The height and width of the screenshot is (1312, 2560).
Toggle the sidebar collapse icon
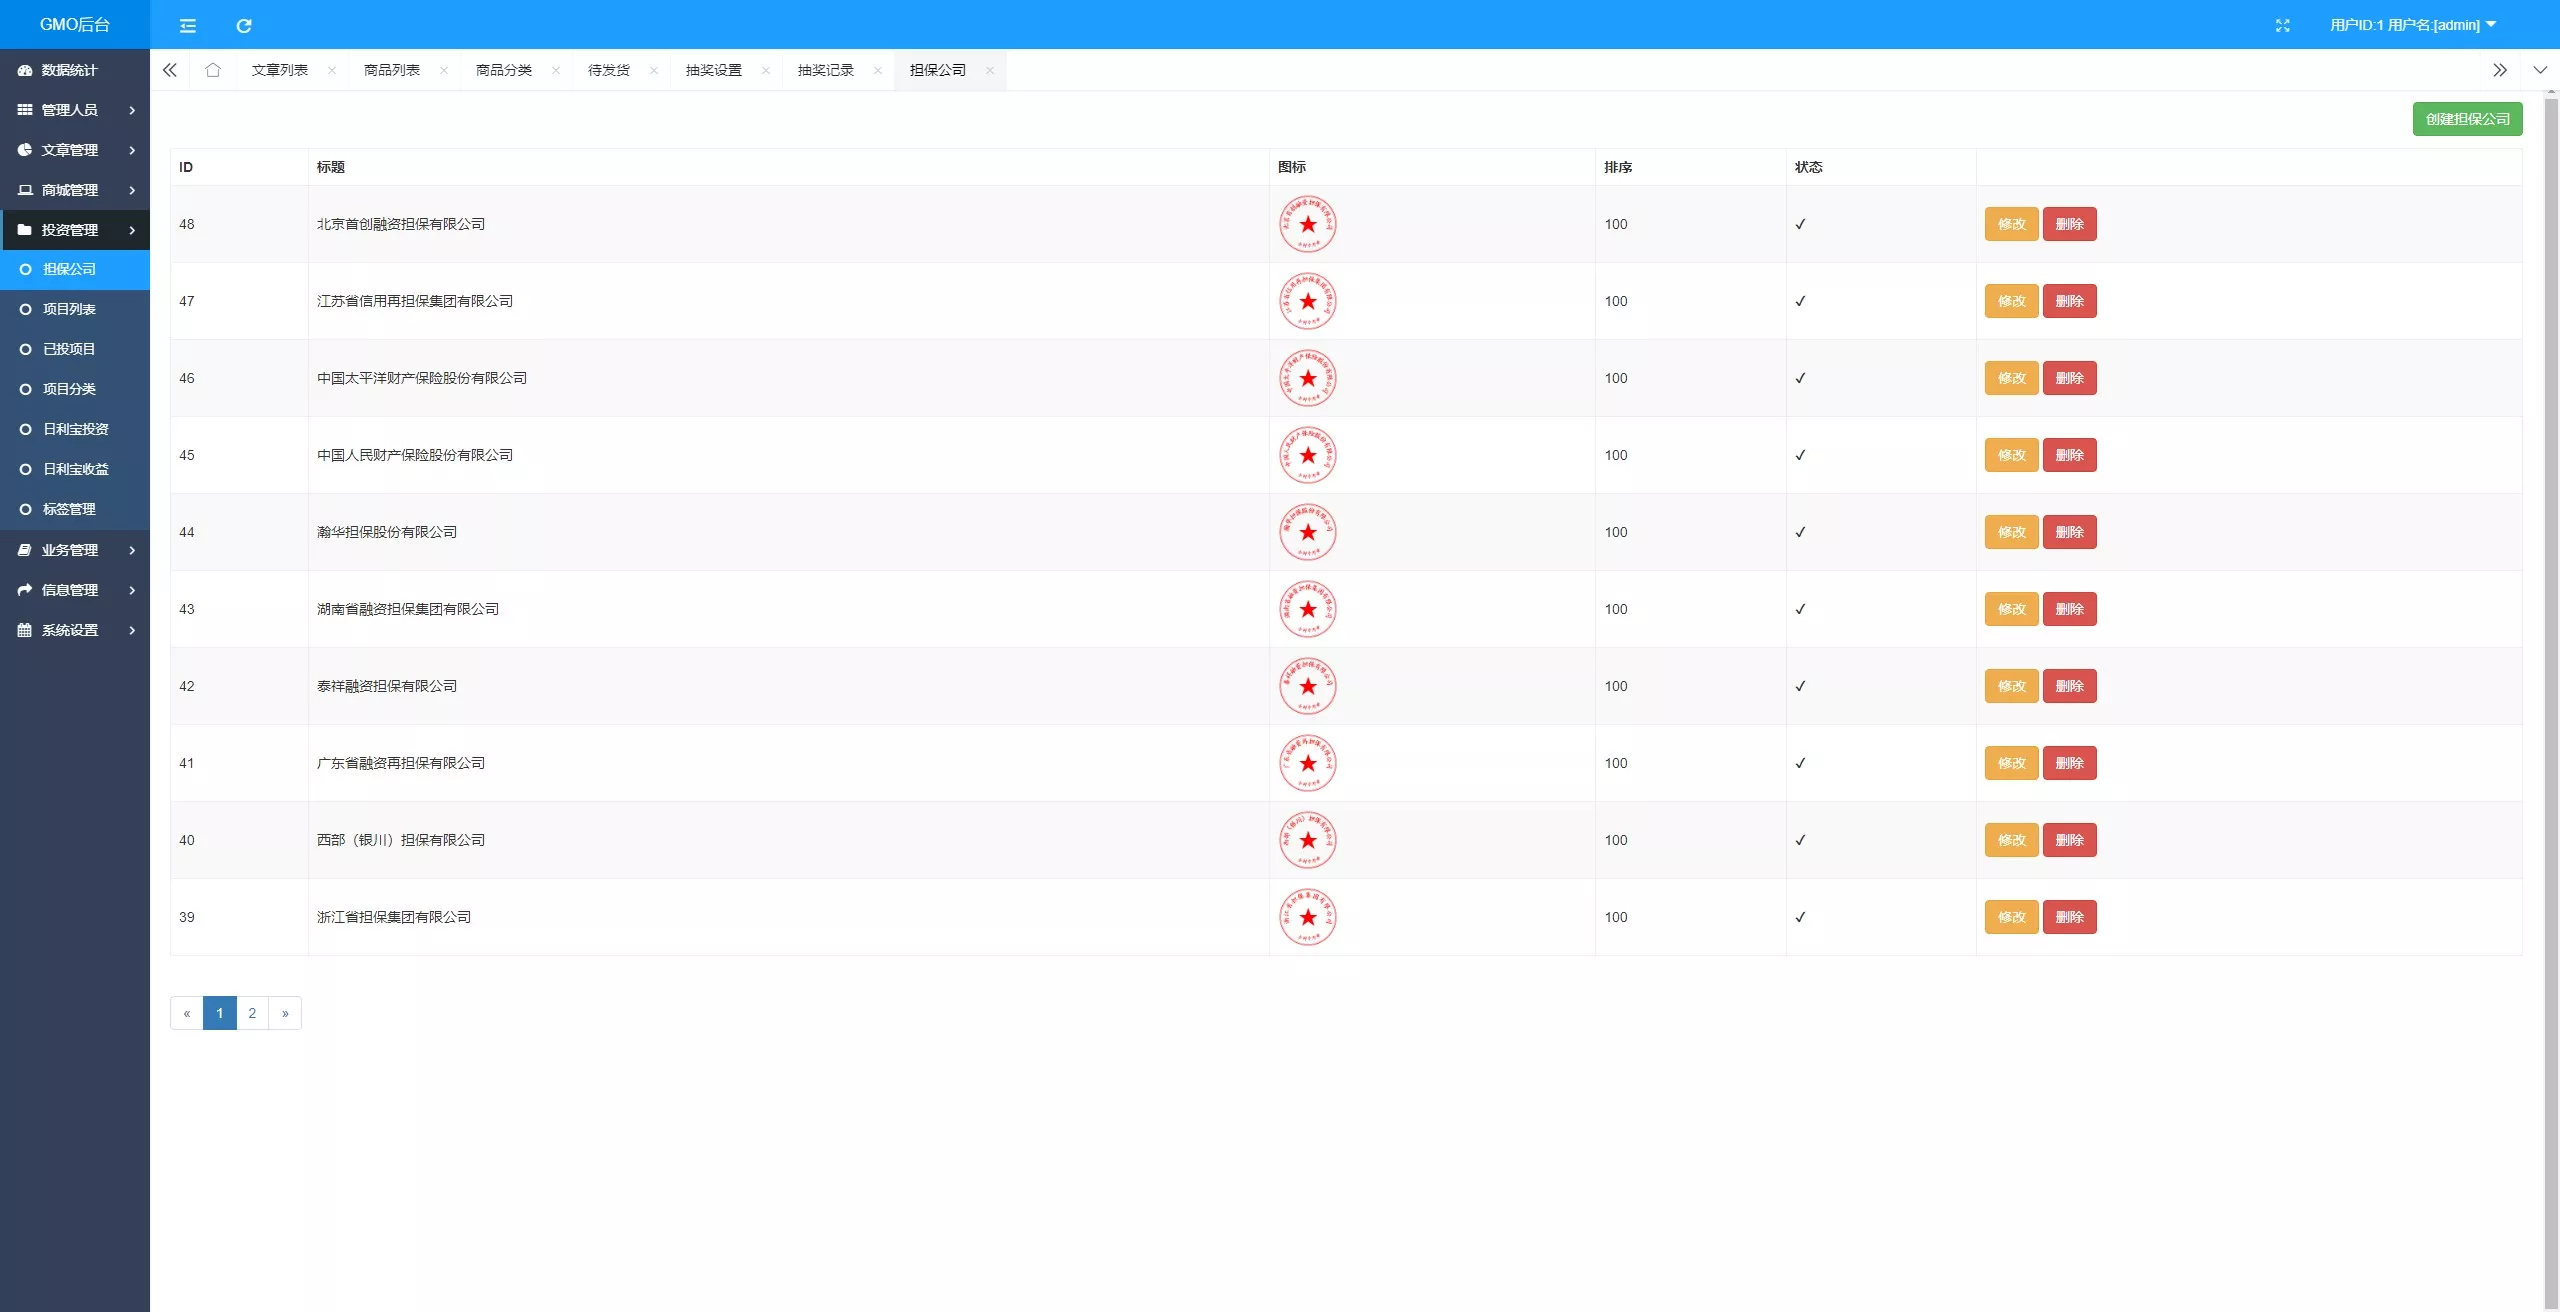click(187, 25)
